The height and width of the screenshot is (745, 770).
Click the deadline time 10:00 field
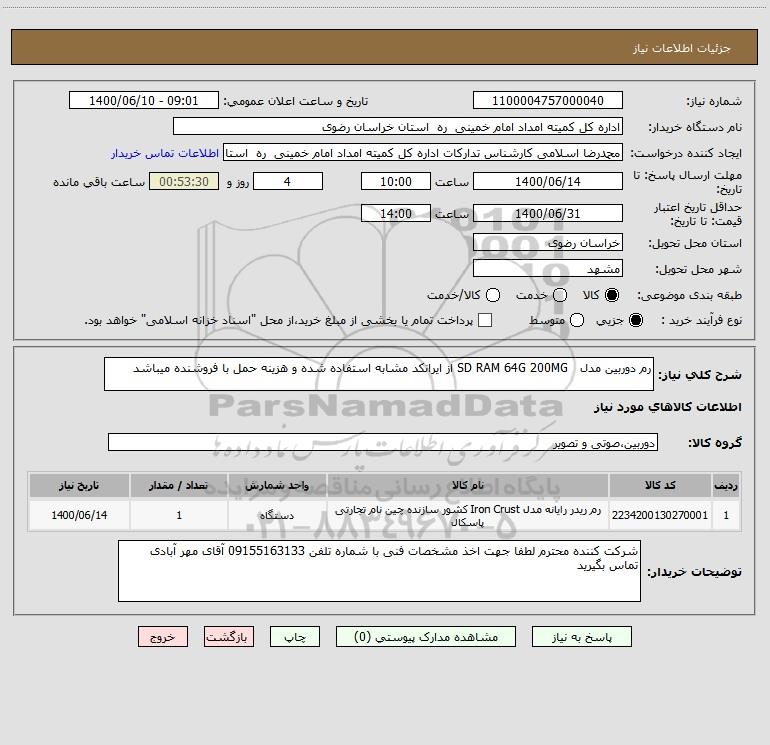point(396,182)
